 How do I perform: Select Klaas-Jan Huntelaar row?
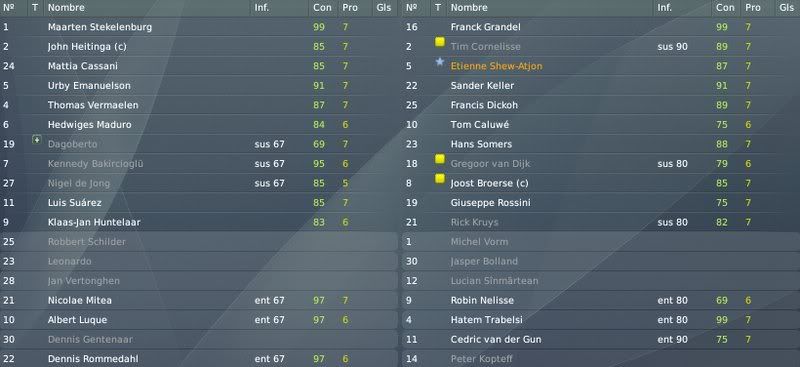tap(198, 223)
